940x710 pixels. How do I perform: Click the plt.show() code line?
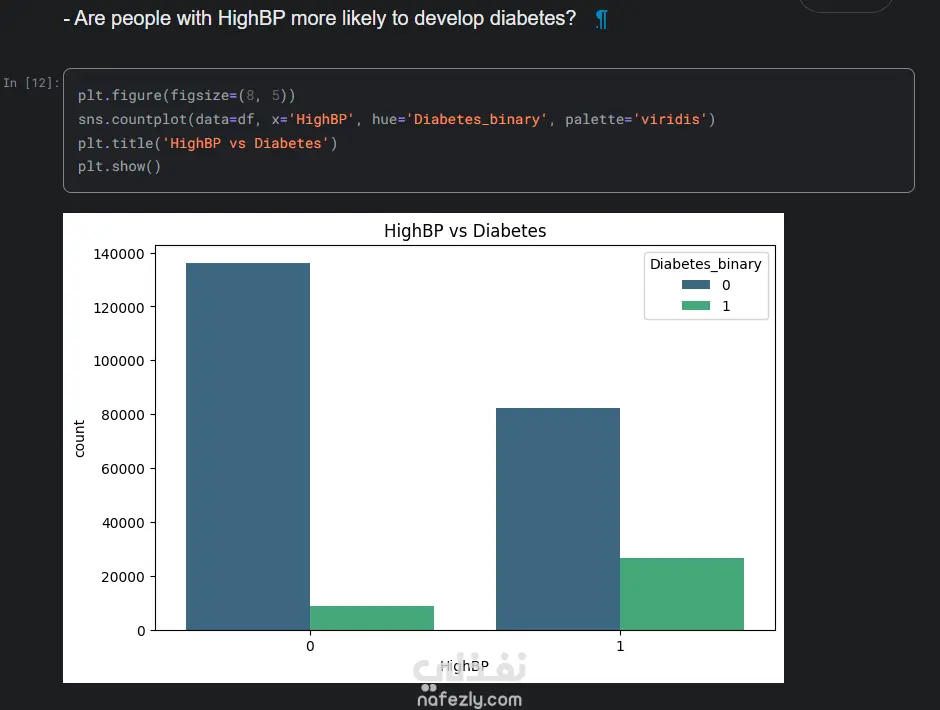[x=119, y=166]
